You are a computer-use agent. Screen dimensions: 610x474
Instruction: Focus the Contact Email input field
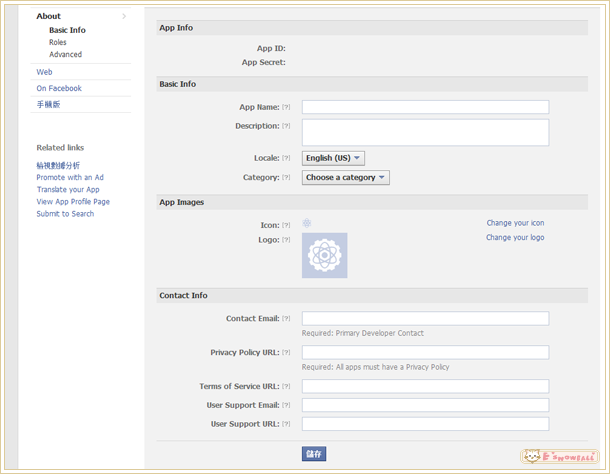pos(426,318)
